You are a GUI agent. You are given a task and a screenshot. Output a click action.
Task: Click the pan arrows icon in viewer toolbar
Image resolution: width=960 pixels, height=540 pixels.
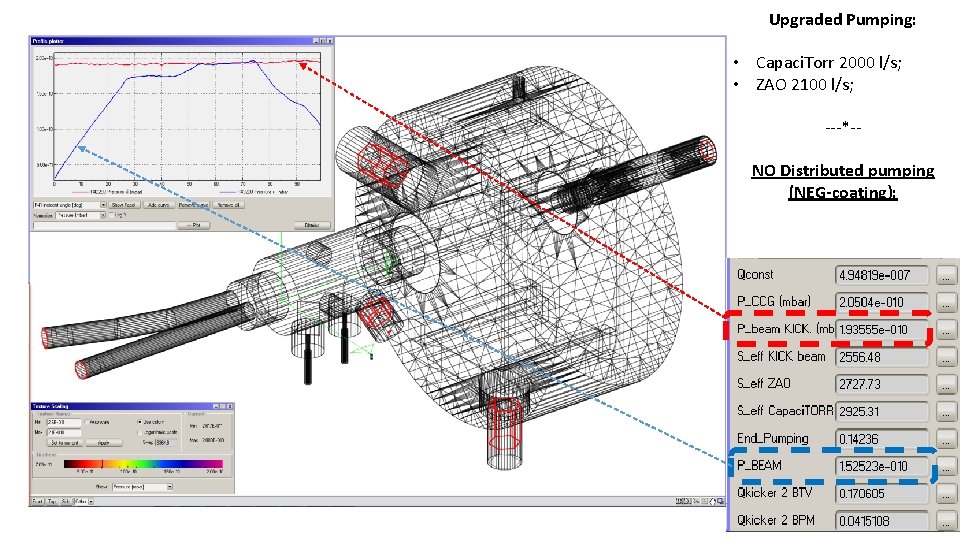click(x=712, y=501)
